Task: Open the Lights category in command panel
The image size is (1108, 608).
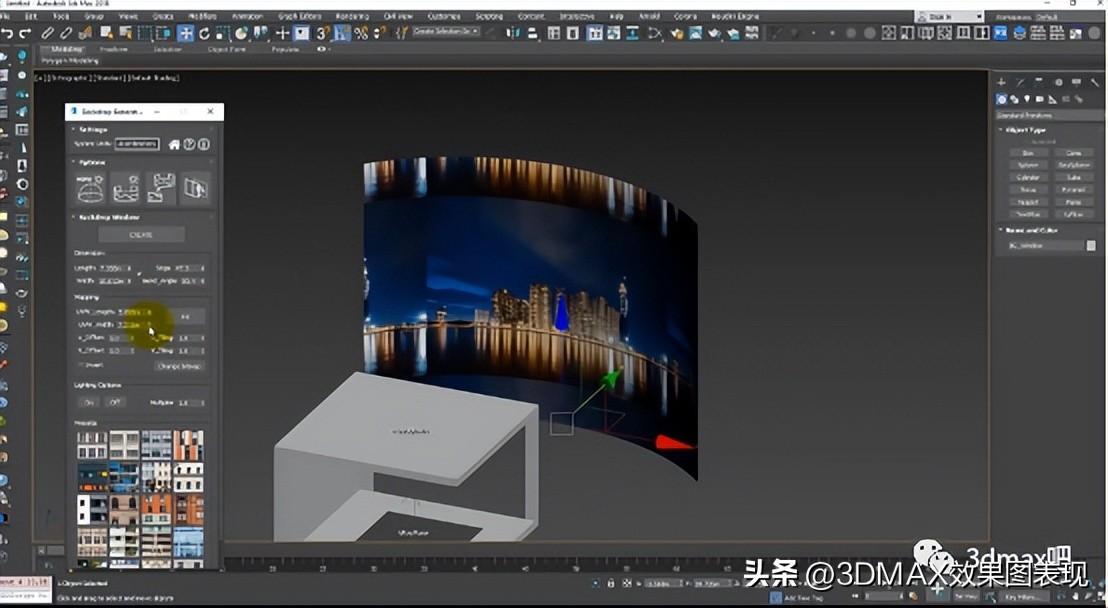Action: point(1027,98)
